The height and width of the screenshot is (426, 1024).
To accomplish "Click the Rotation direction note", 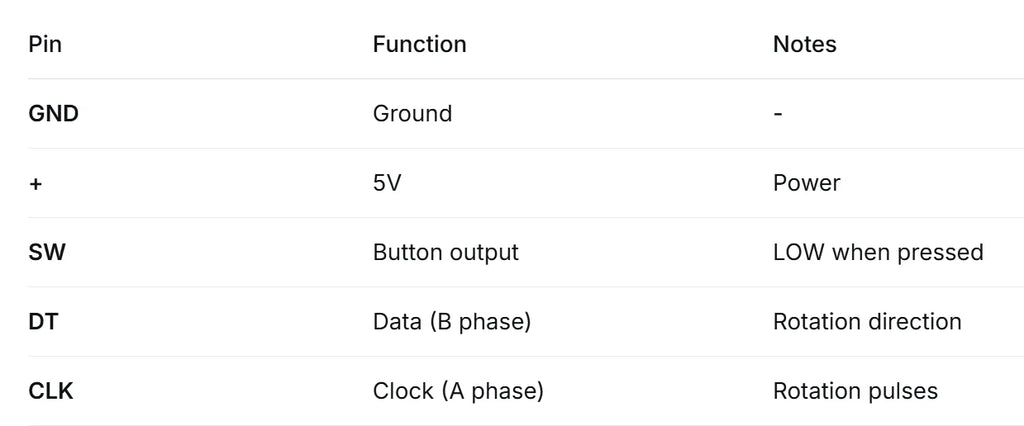I will (x=867, y=321).
